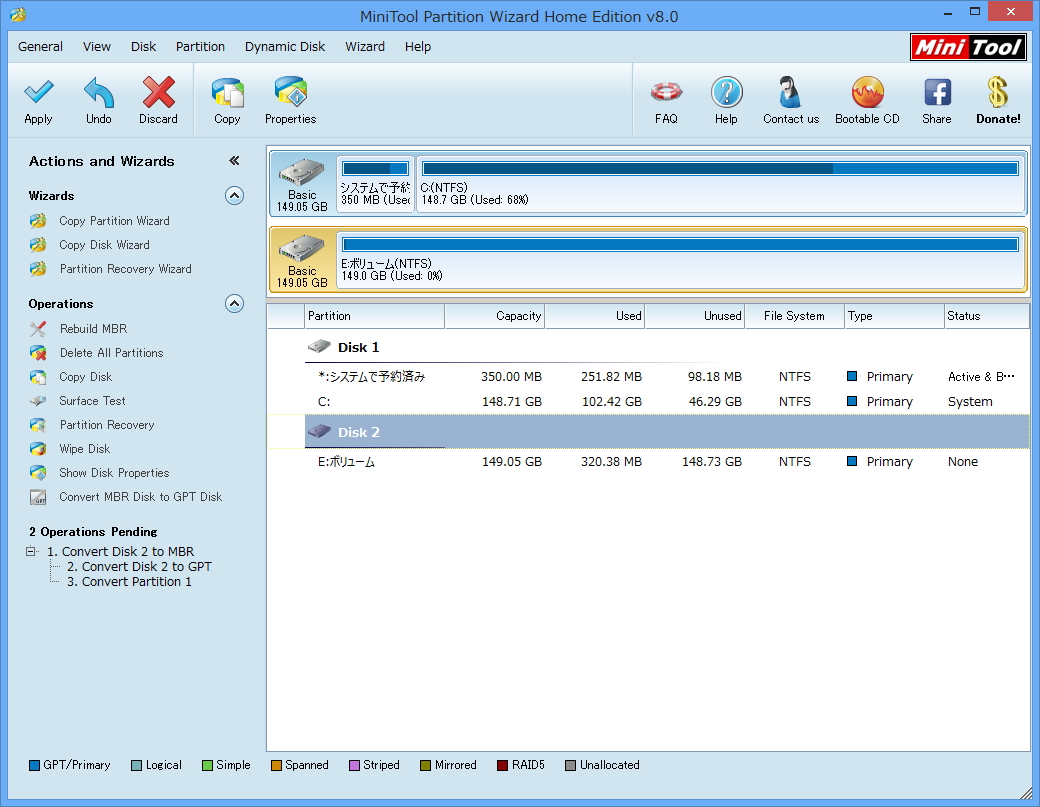
Task: Sort by the Type column header
Action: (895, 316)
